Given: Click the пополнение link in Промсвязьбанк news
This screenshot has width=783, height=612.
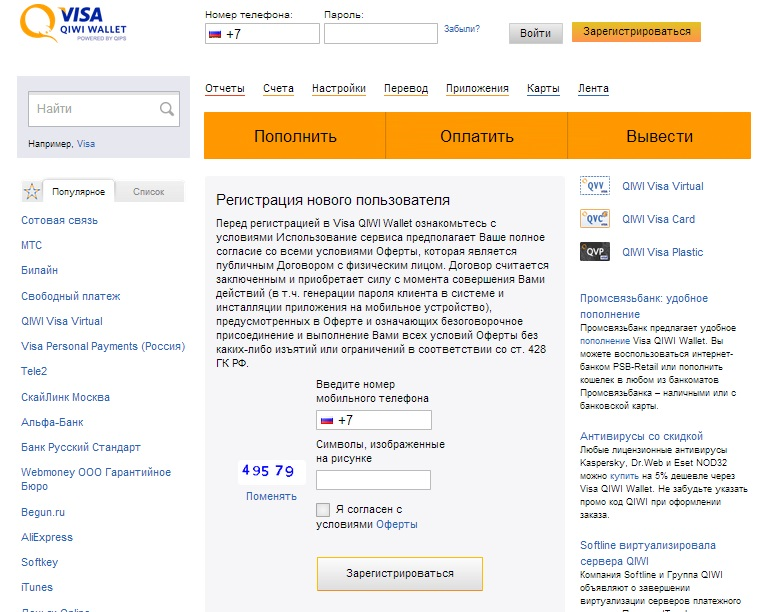Looking at the screenshot, I should click(605, 341).
